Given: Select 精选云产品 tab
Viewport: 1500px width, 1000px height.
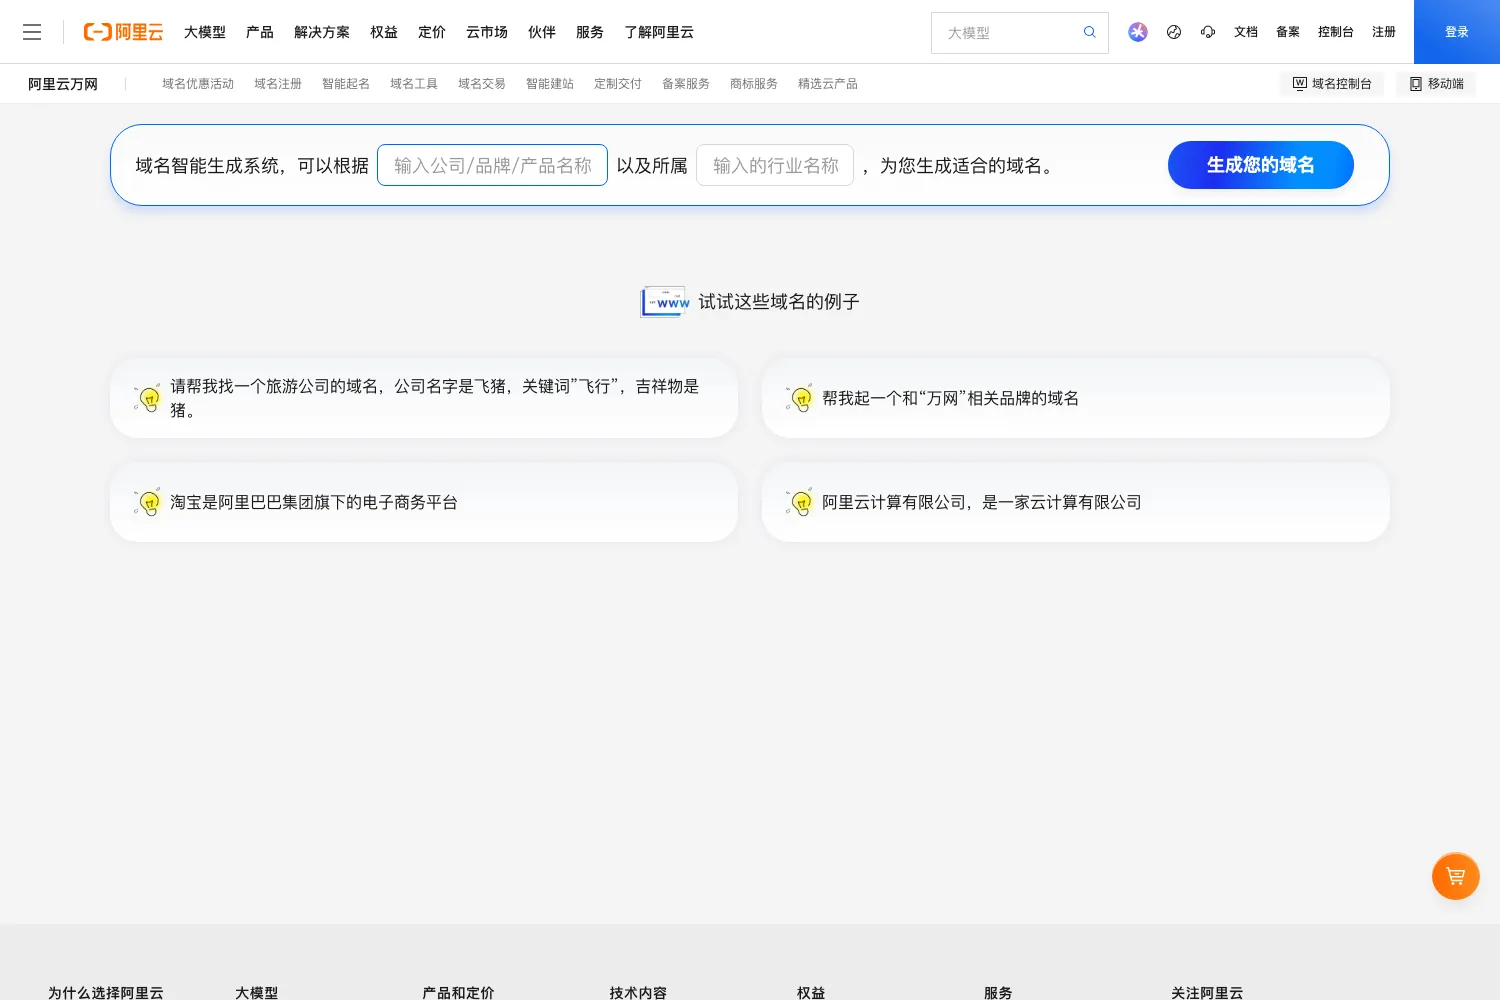Looking at the screenshot, I should pos(828,84).
